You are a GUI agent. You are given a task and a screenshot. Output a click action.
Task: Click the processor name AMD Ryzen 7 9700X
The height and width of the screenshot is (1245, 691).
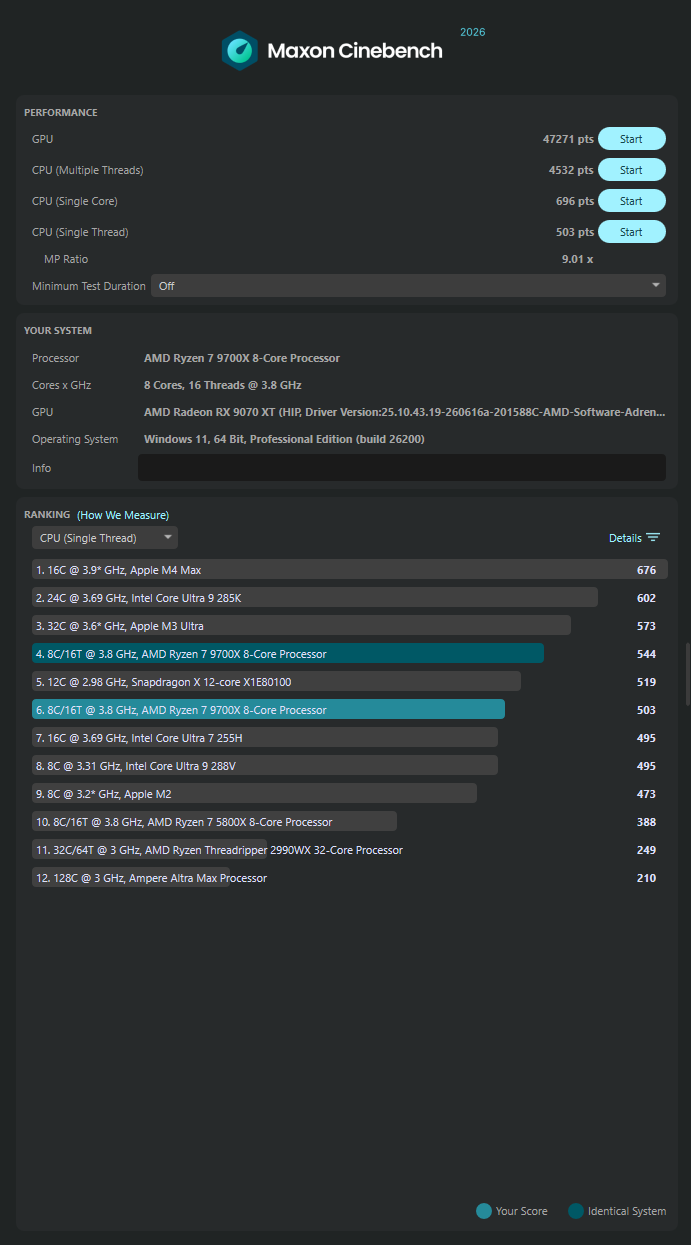242,358
